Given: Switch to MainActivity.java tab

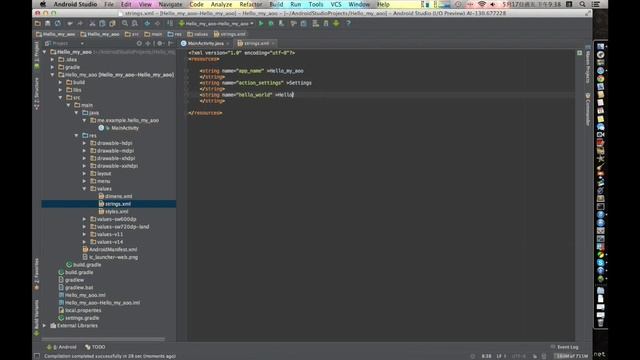Looking at the screenshot, I should 205,43.
